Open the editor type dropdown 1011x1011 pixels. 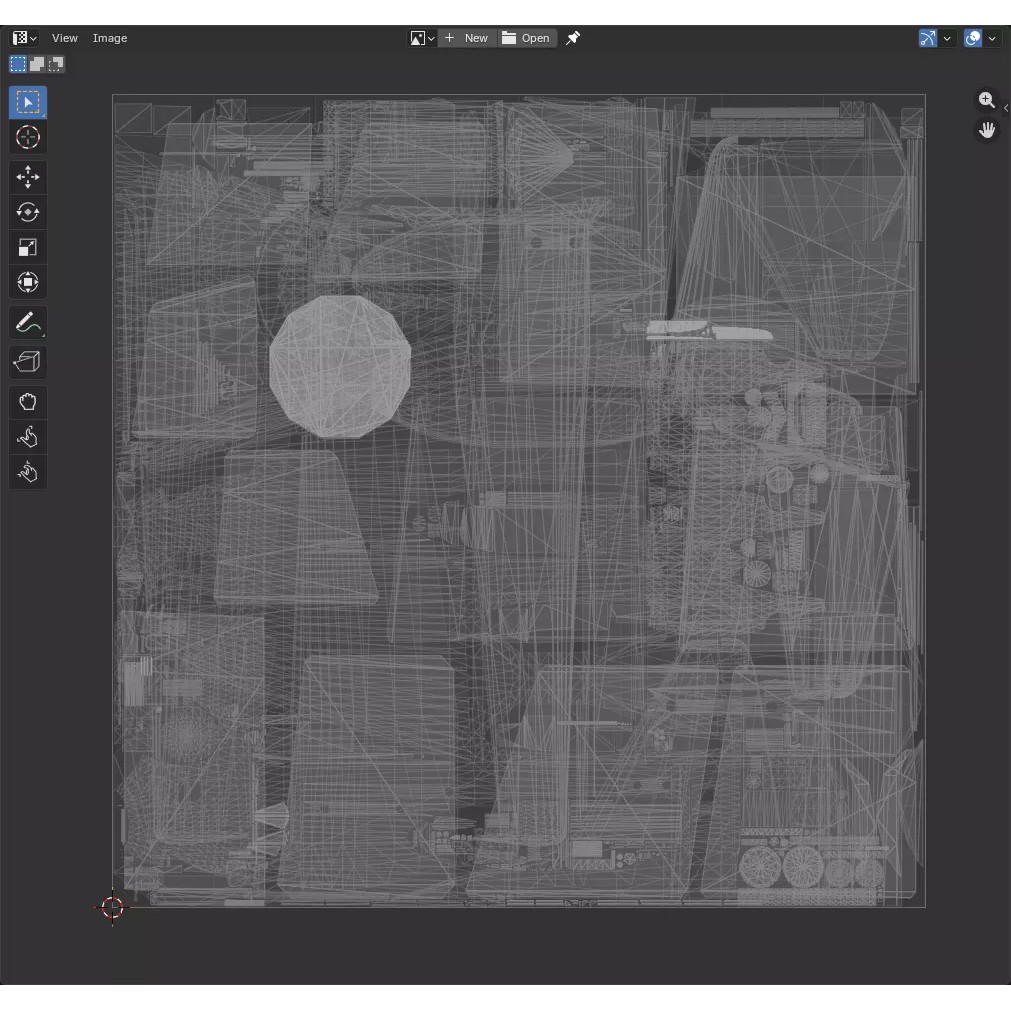[25, 38]
